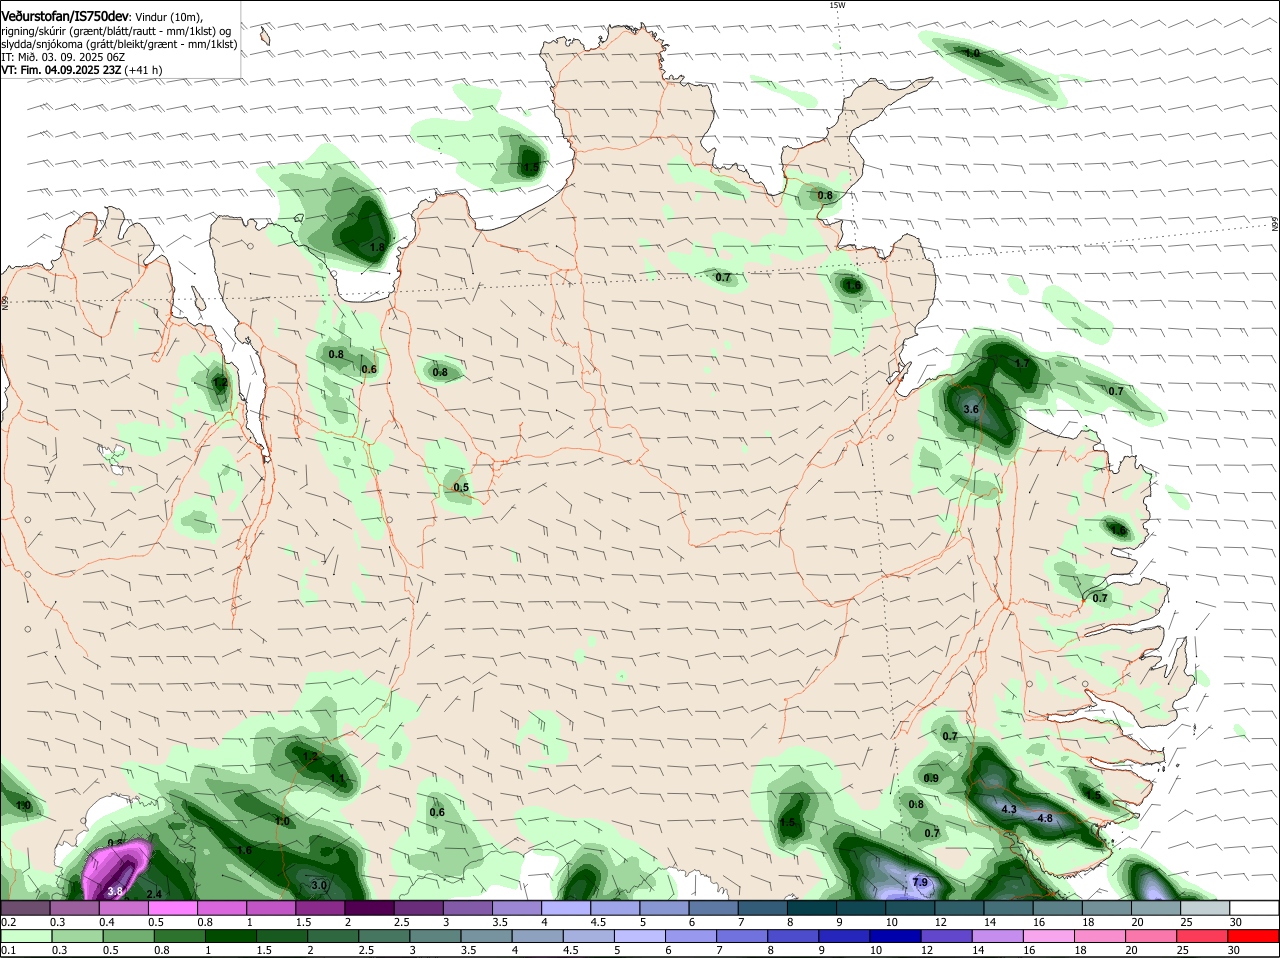Screen dimensions: 1280x958
Task: Click bottom legend red swatch right of 30
Action: coord(1255,936)
